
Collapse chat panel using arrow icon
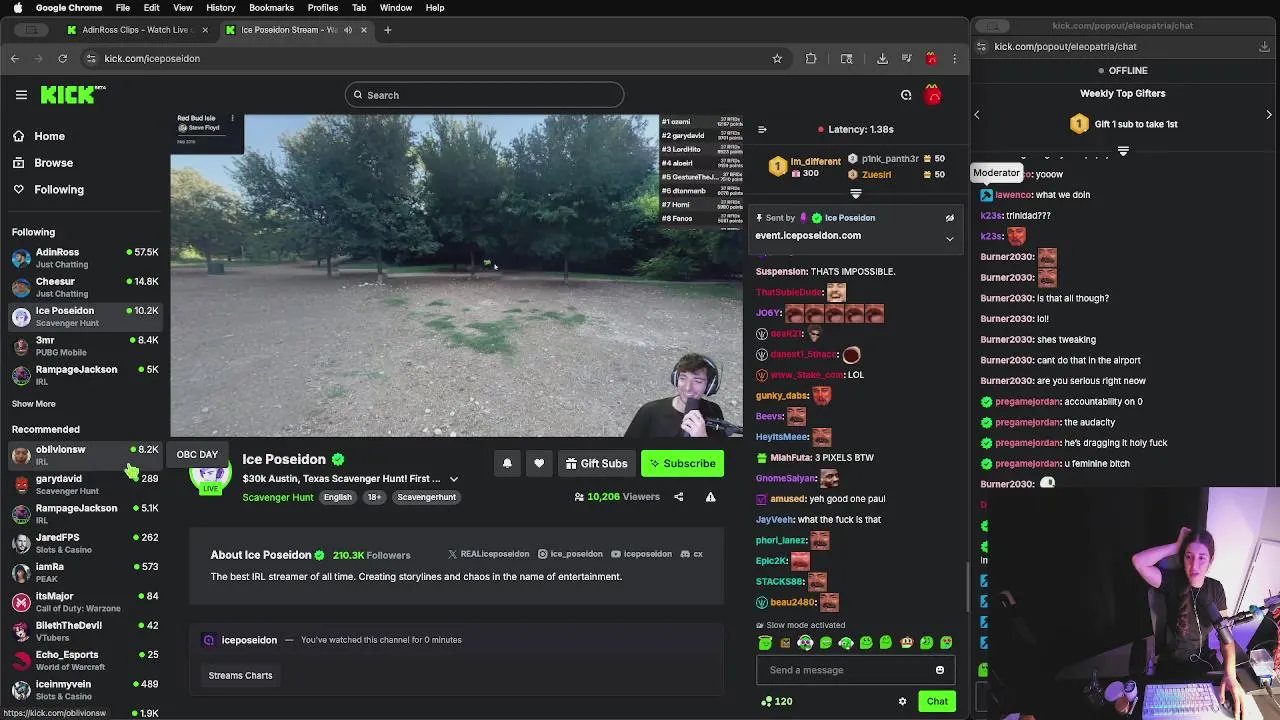762,129
